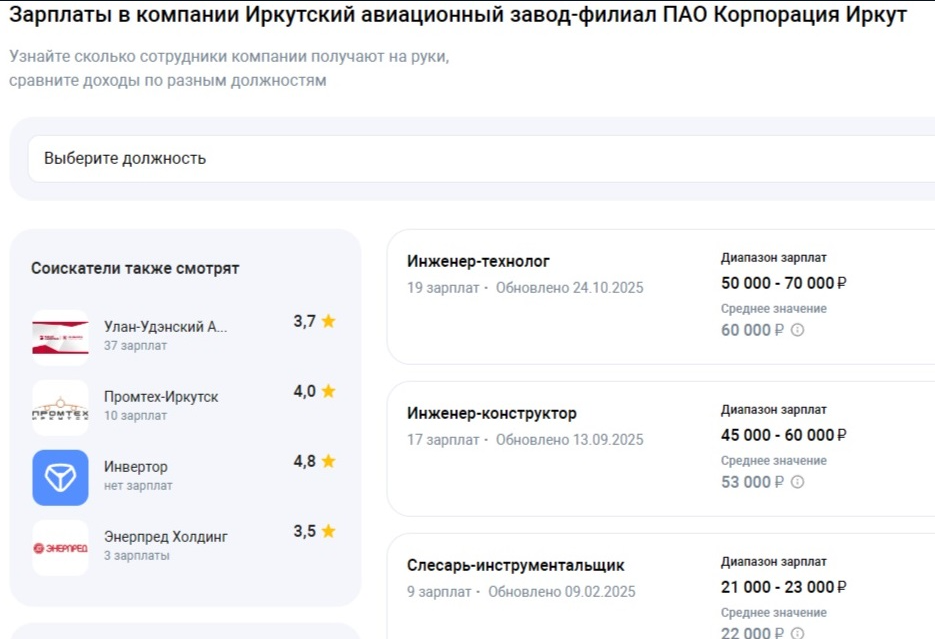The height and width of the screenshot is (639, 935).
Task: Click the 'Соискатели также смотрят' heading
Action: coord(135,268)
